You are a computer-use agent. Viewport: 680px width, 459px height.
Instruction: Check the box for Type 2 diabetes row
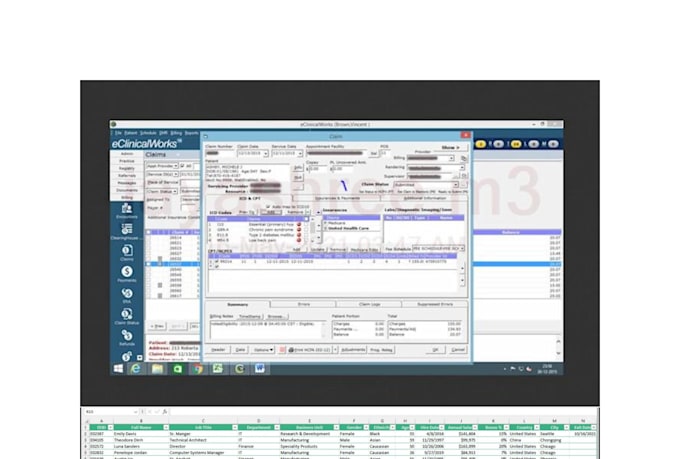(306, 235)
